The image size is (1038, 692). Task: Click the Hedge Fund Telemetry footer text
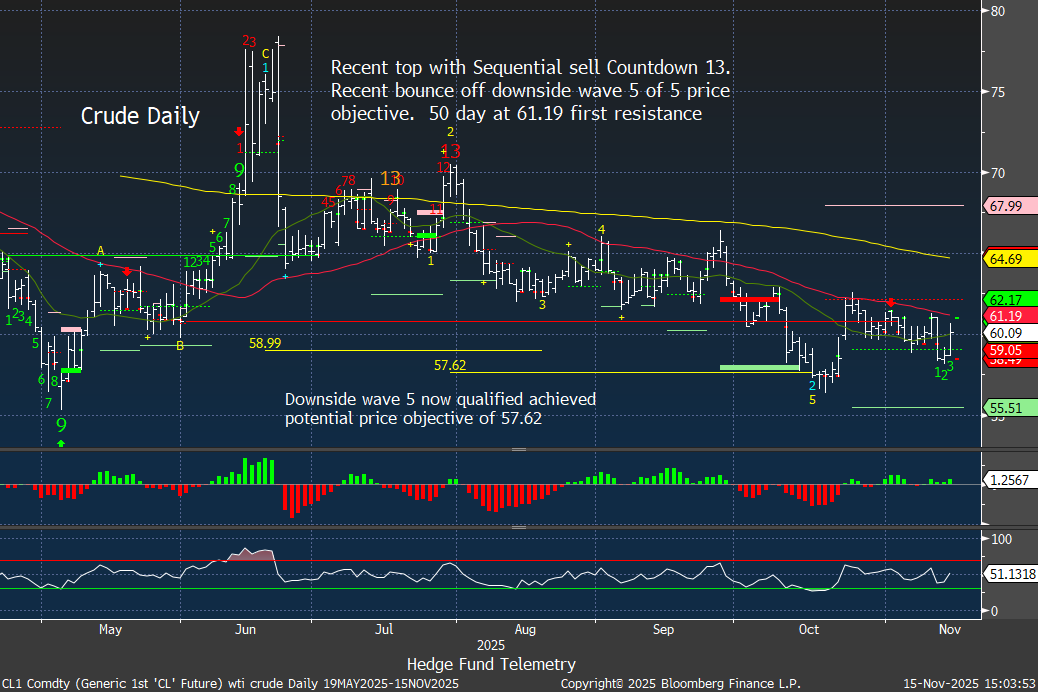pyautogui.click(x=491, y=664)
